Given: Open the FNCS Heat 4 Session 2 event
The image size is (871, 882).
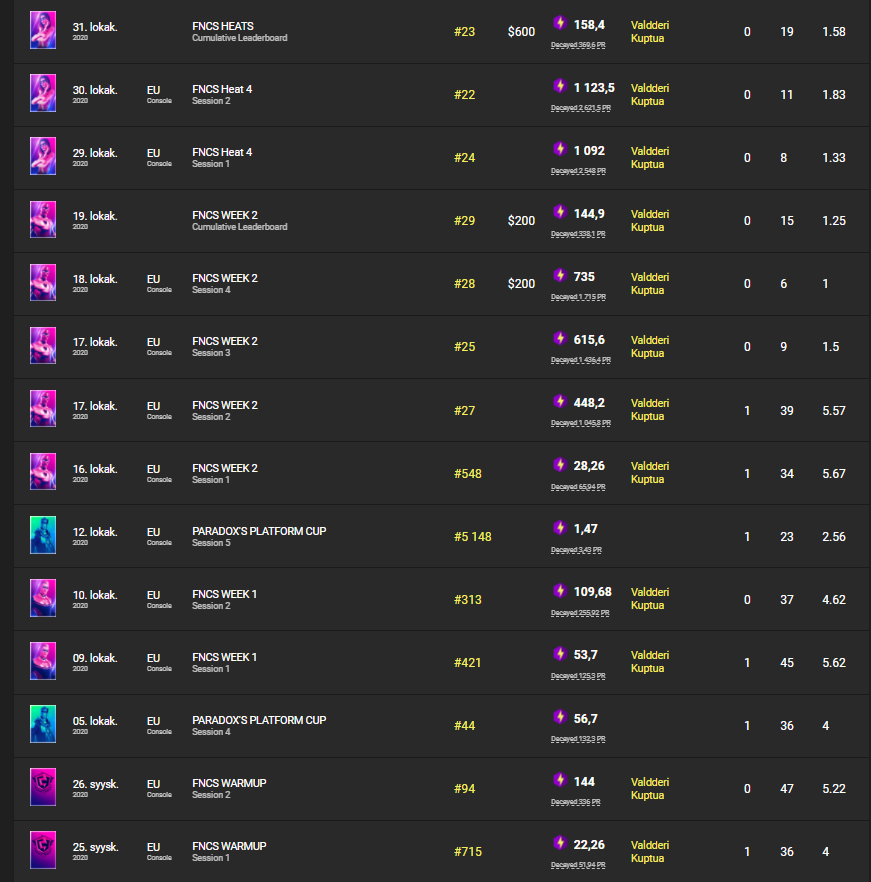Looking at the screenshot, I should (222, 94).
